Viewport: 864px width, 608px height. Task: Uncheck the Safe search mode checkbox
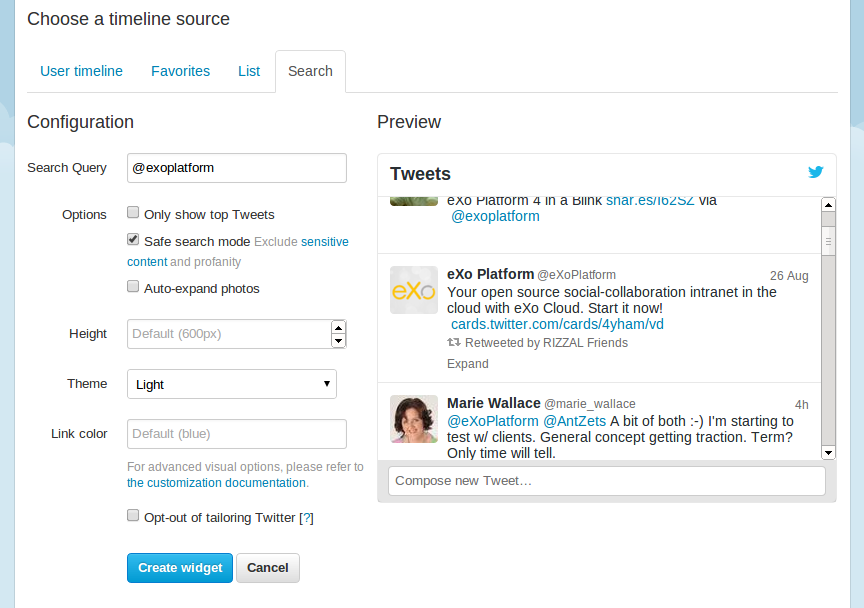[x=133, y=239]
